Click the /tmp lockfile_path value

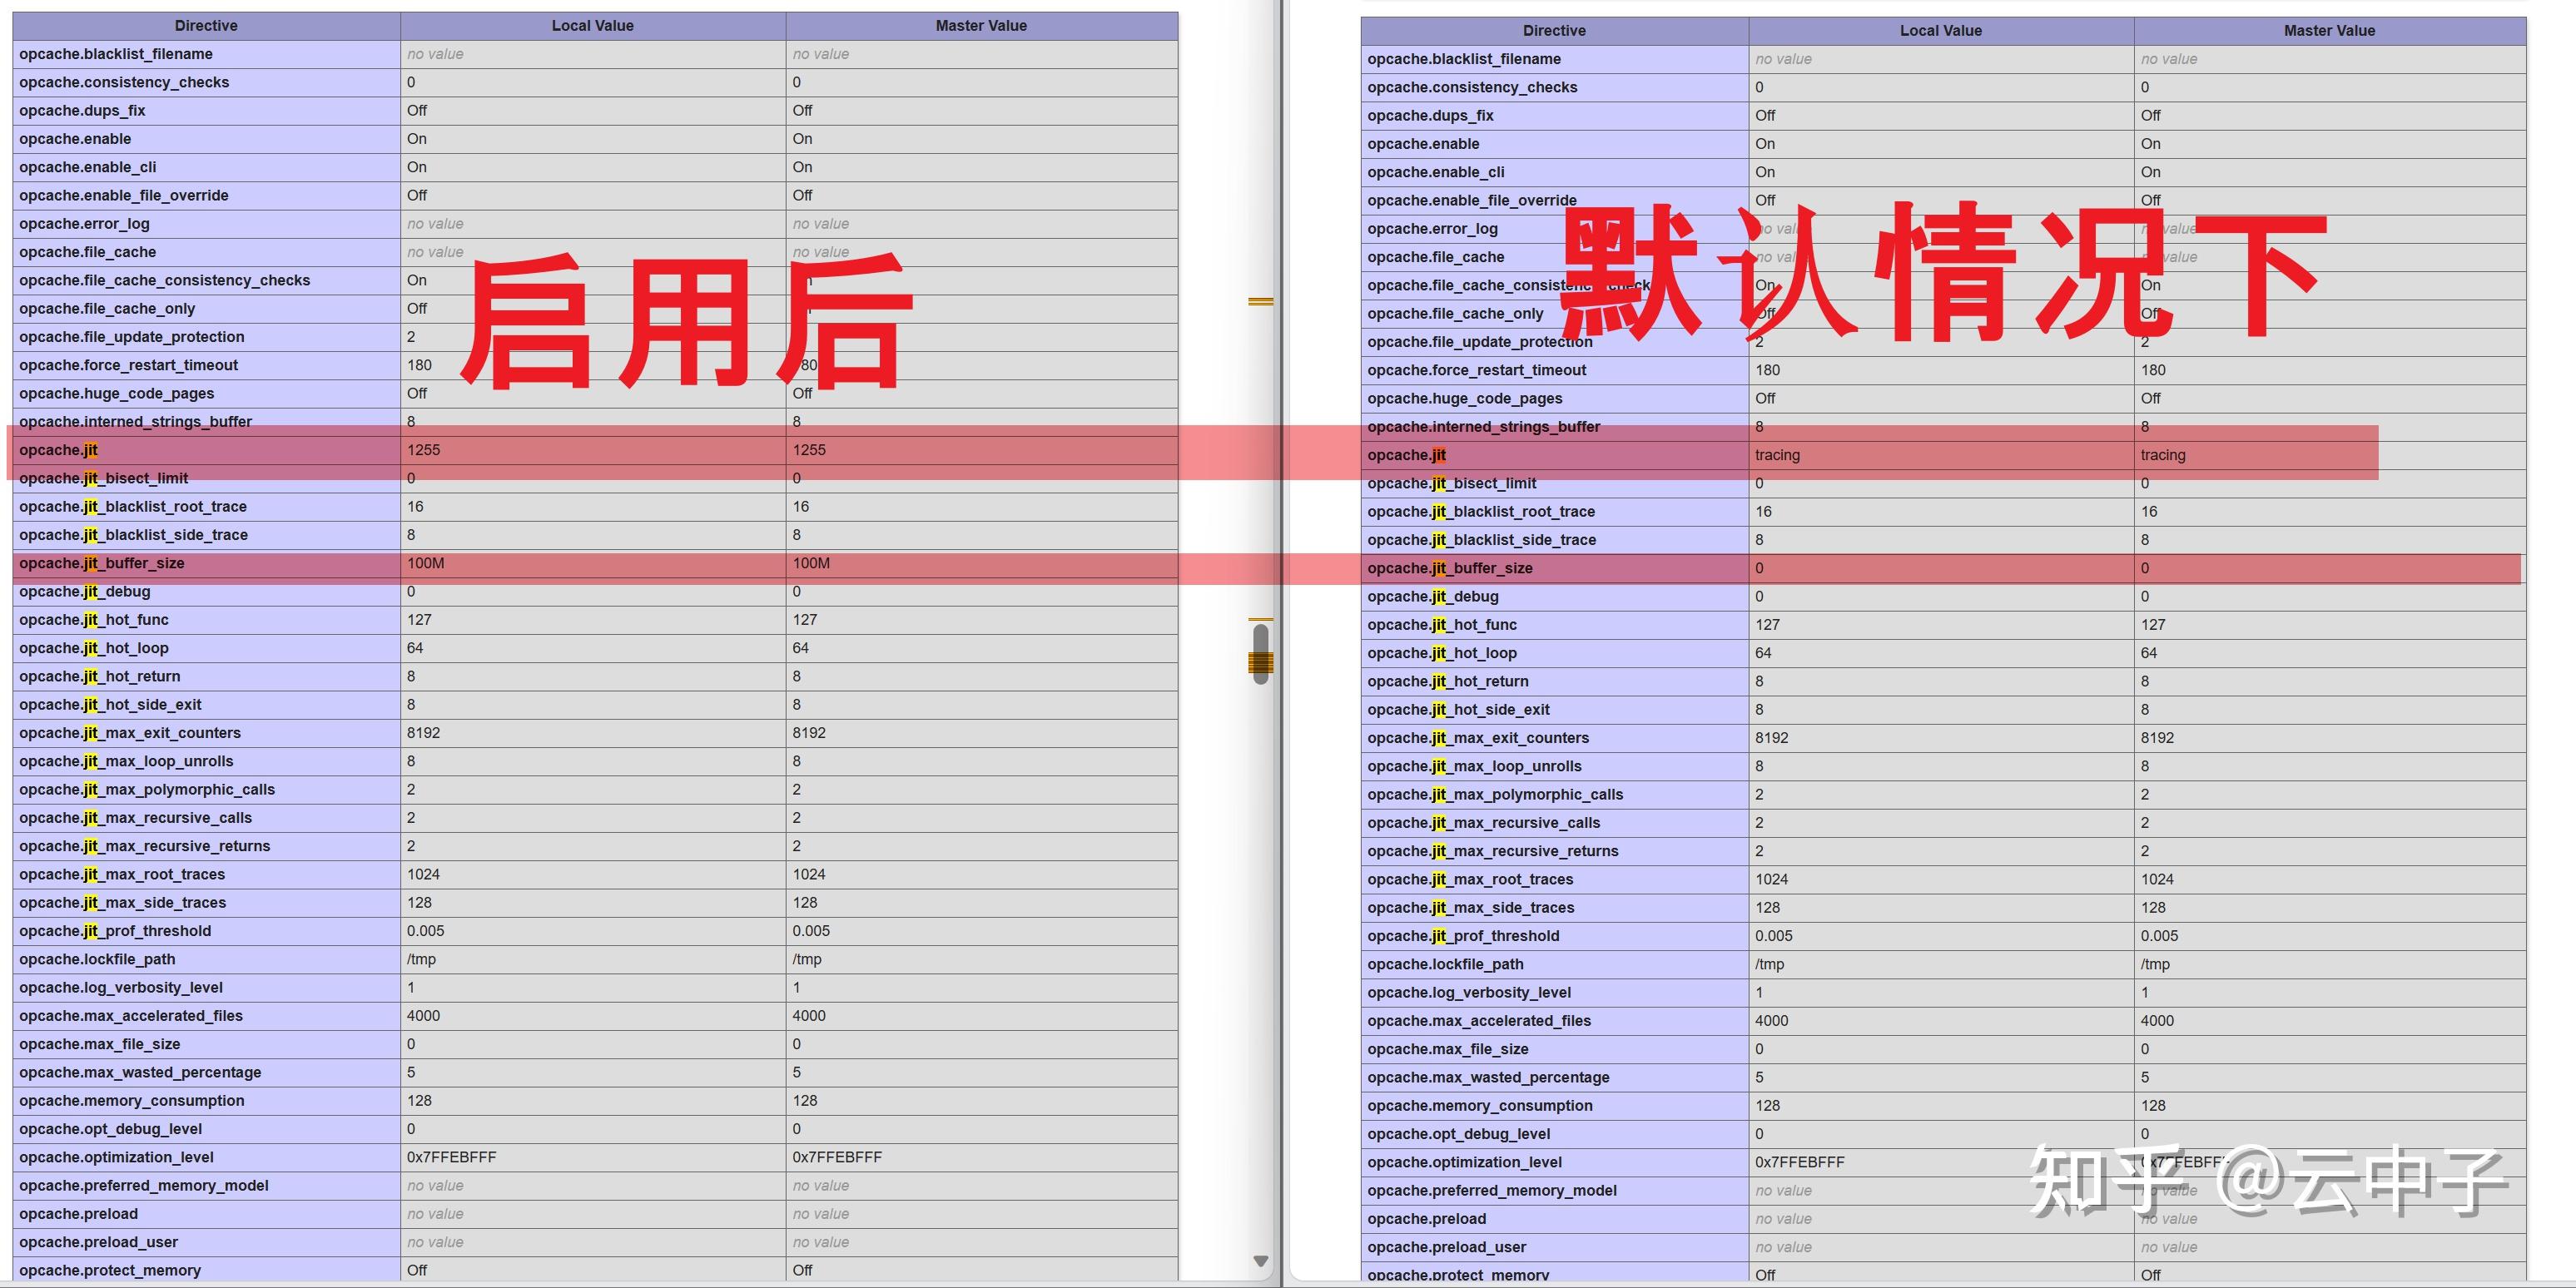tap(419, 959)
